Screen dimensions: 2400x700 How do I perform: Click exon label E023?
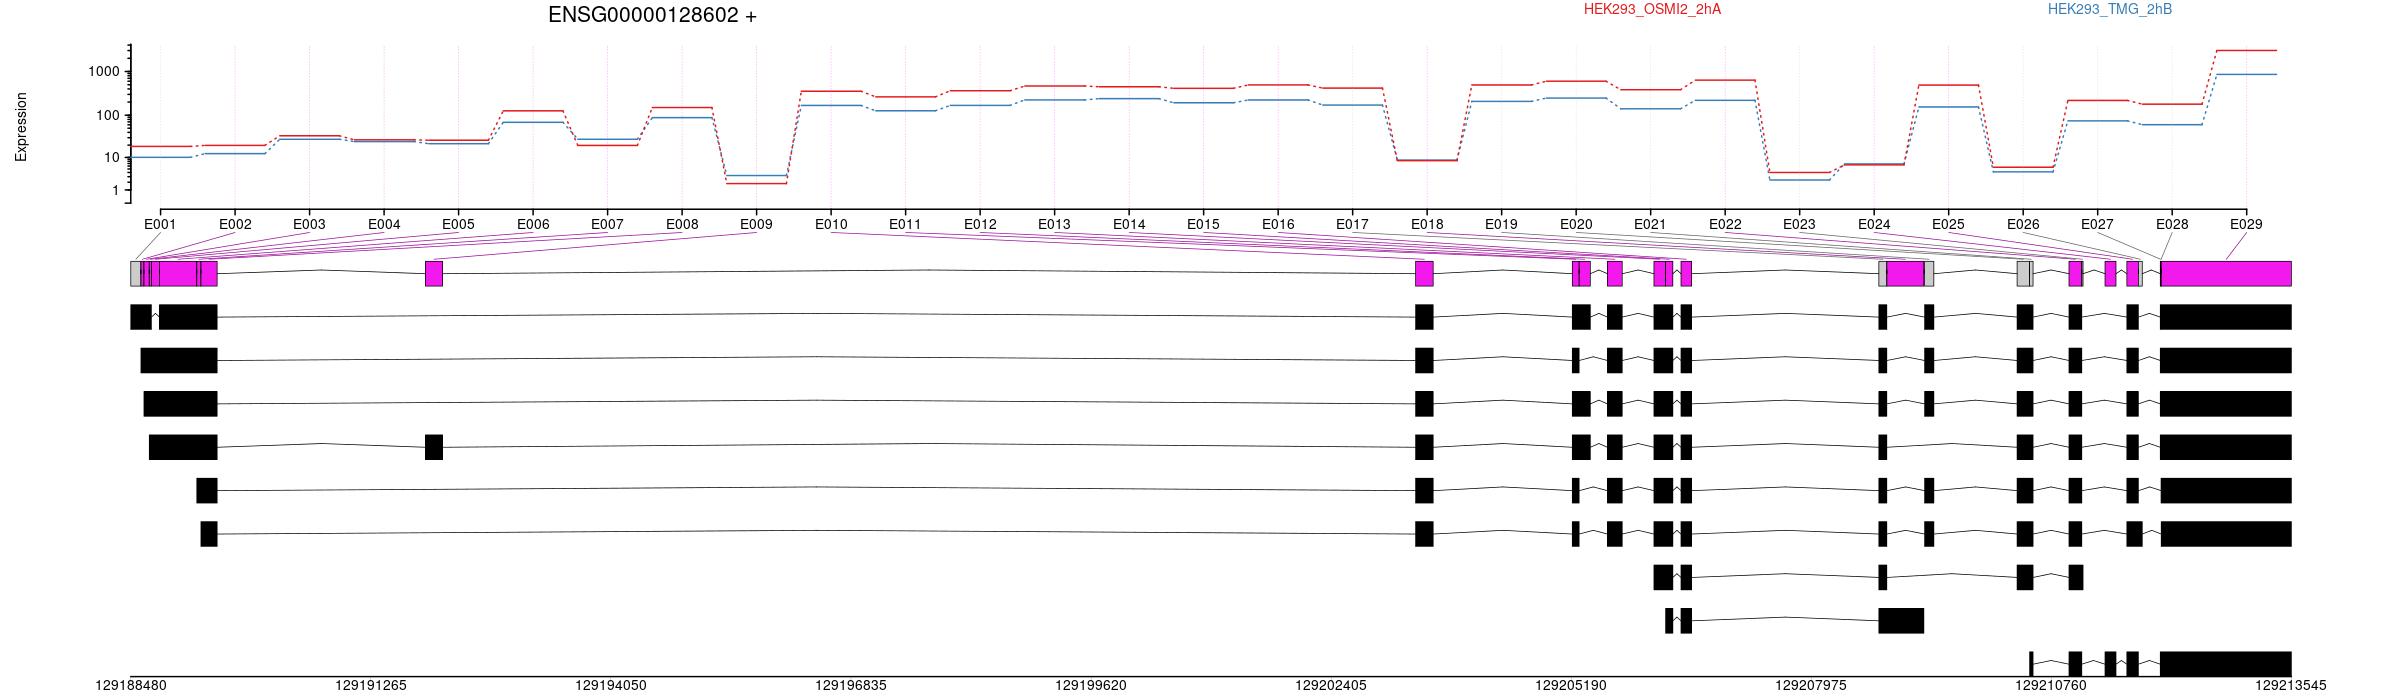click(1799, 224)
